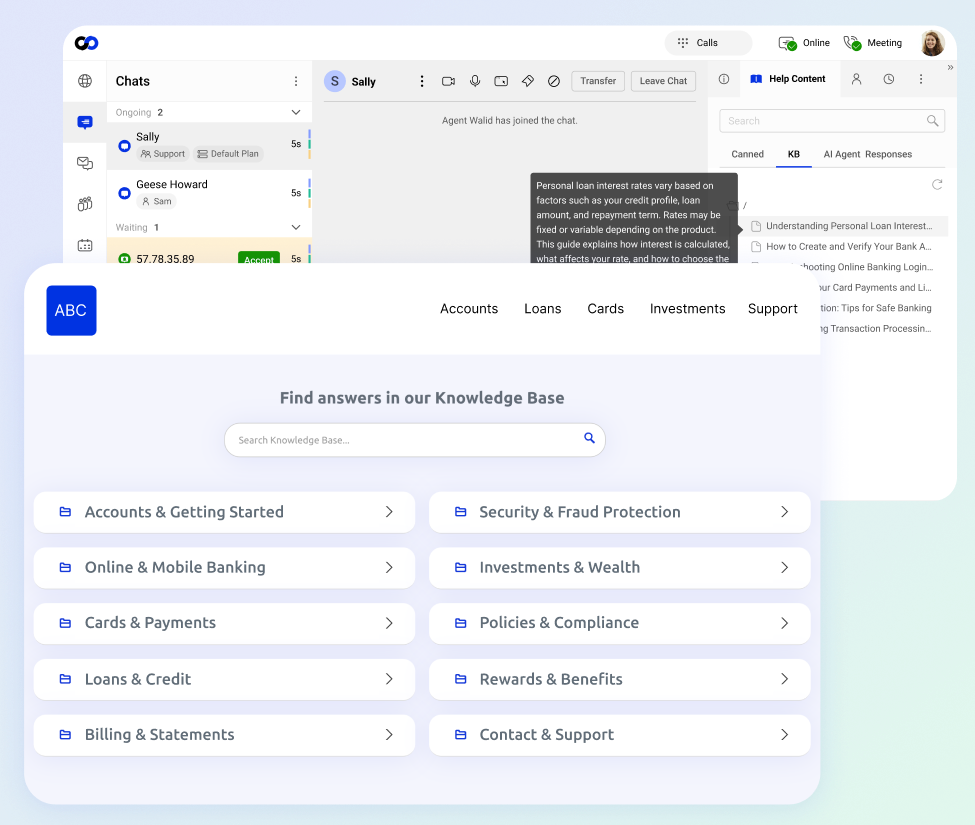
Task: Select the Chats icon in the sidebar
Action: (85, 122)
